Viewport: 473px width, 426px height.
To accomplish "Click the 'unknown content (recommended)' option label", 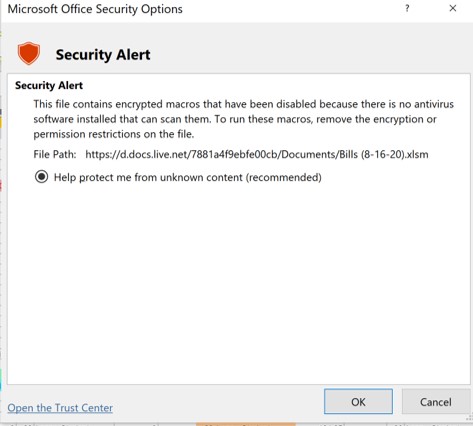I will point(241,177).
